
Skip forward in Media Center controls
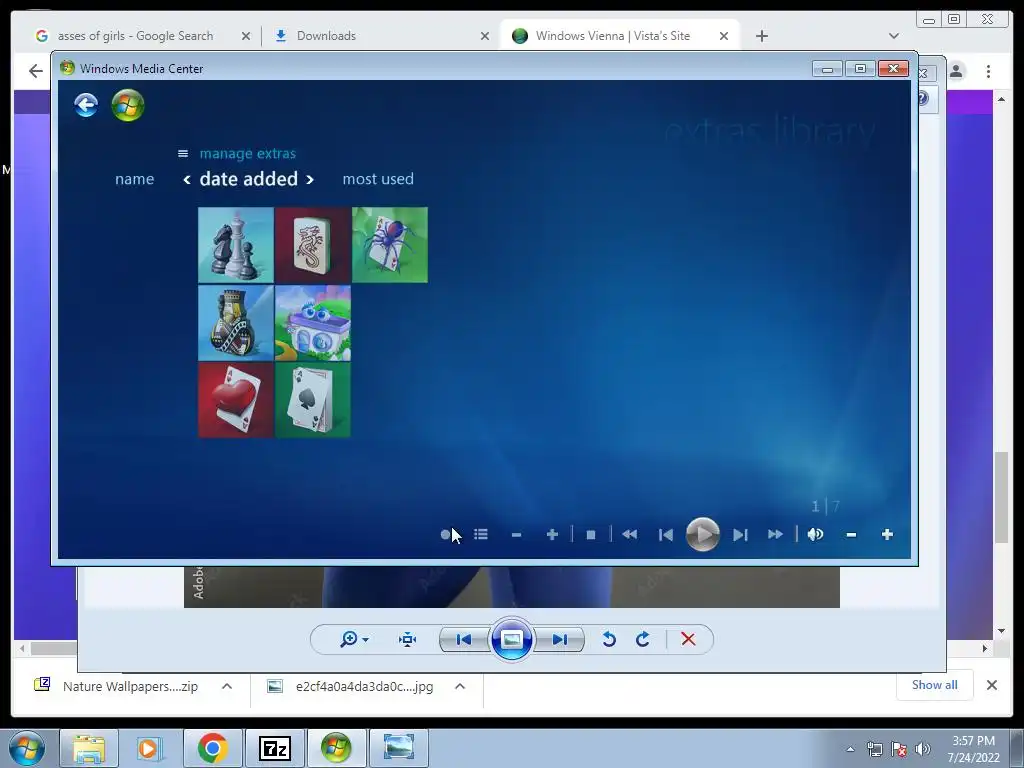pyautogui.click(x=740, y=535)
